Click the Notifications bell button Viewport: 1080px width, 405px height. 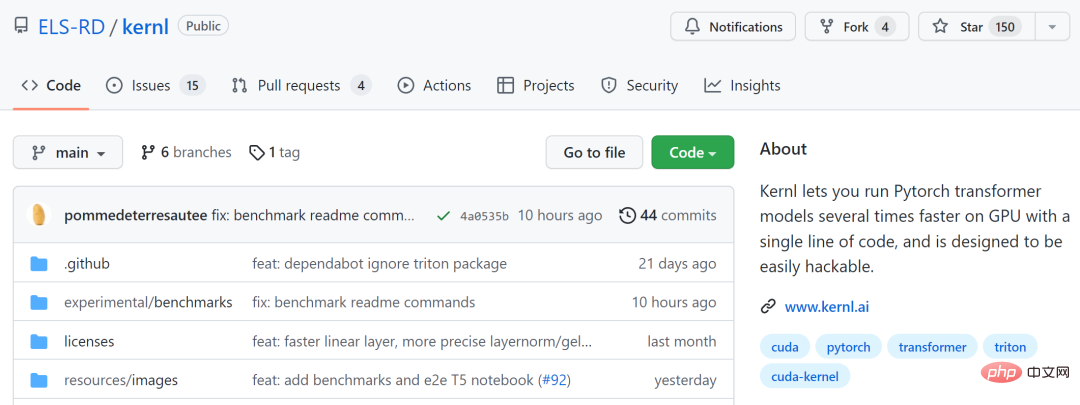click(733, 27)
